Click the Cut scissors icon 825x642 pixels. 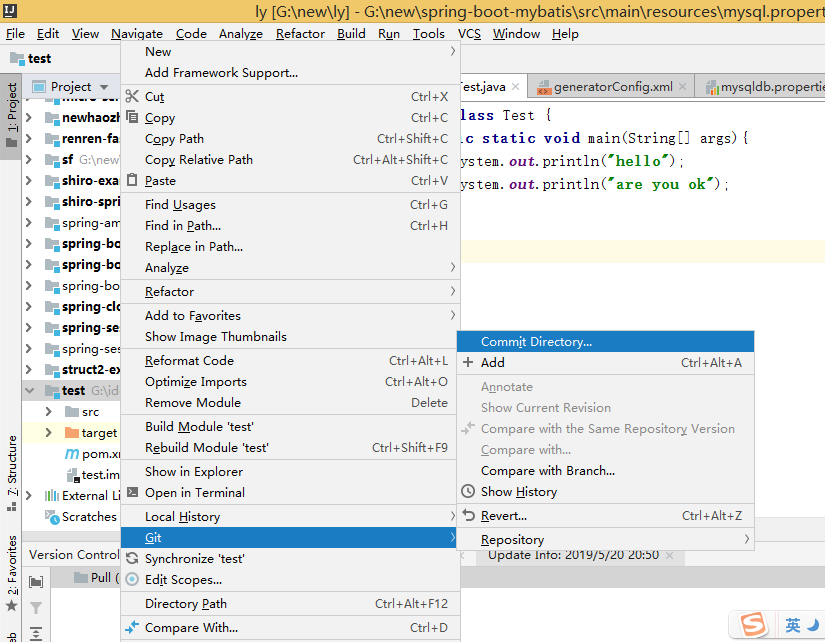pos(132,96)
